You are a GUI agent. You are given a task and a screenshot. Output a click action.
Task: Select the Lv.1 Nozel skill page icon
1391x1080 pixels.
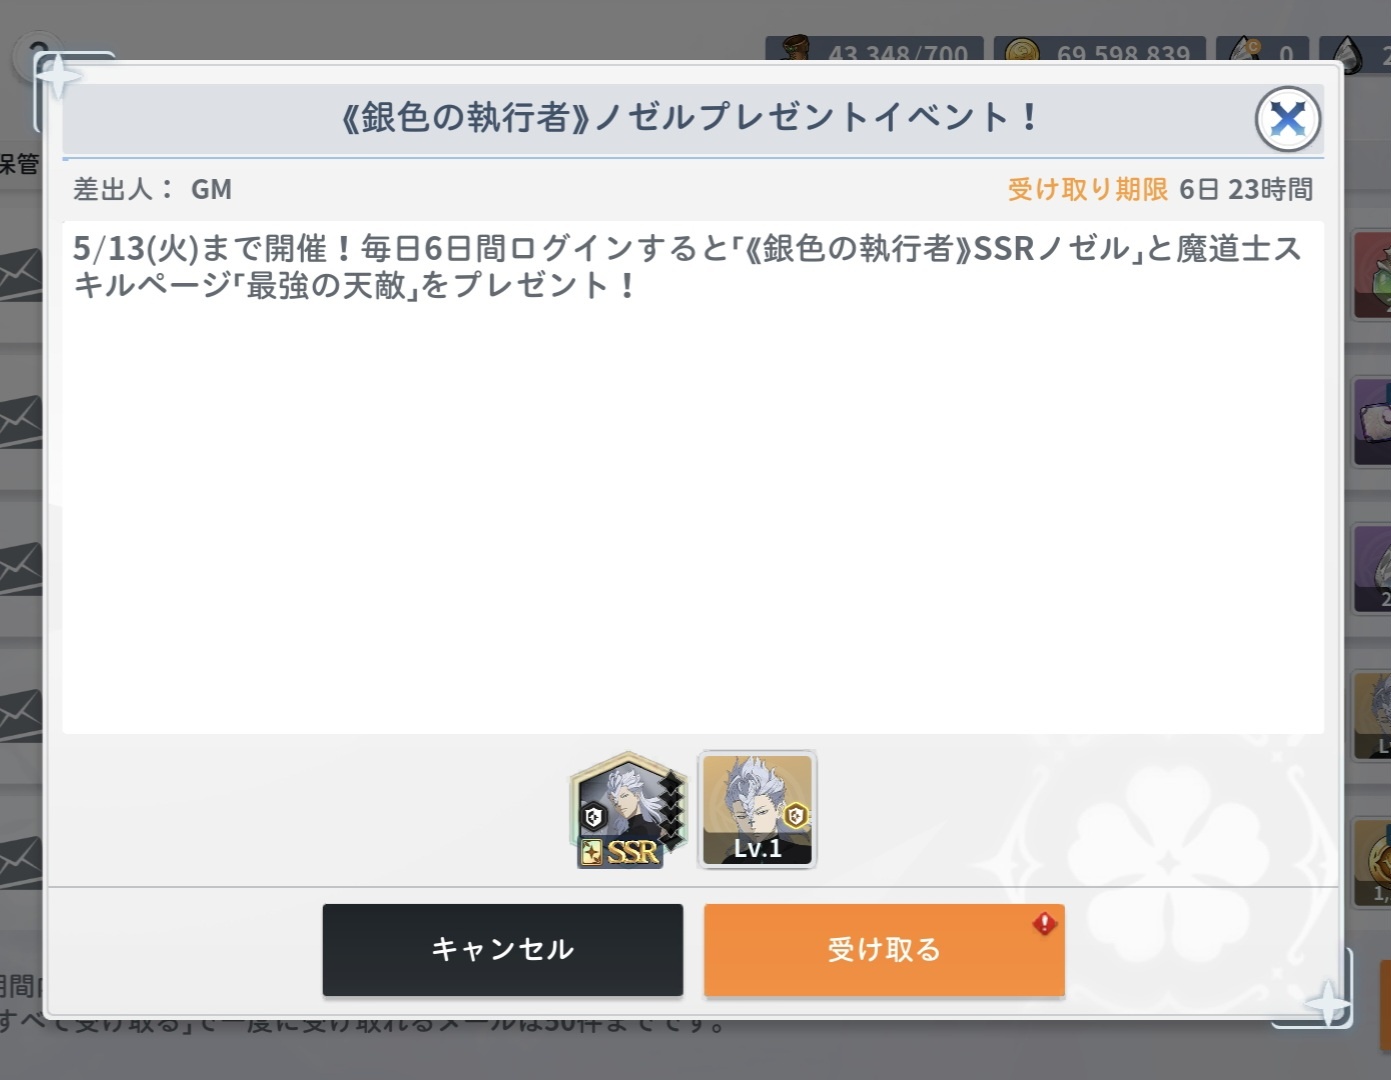[x=757, y=809]
